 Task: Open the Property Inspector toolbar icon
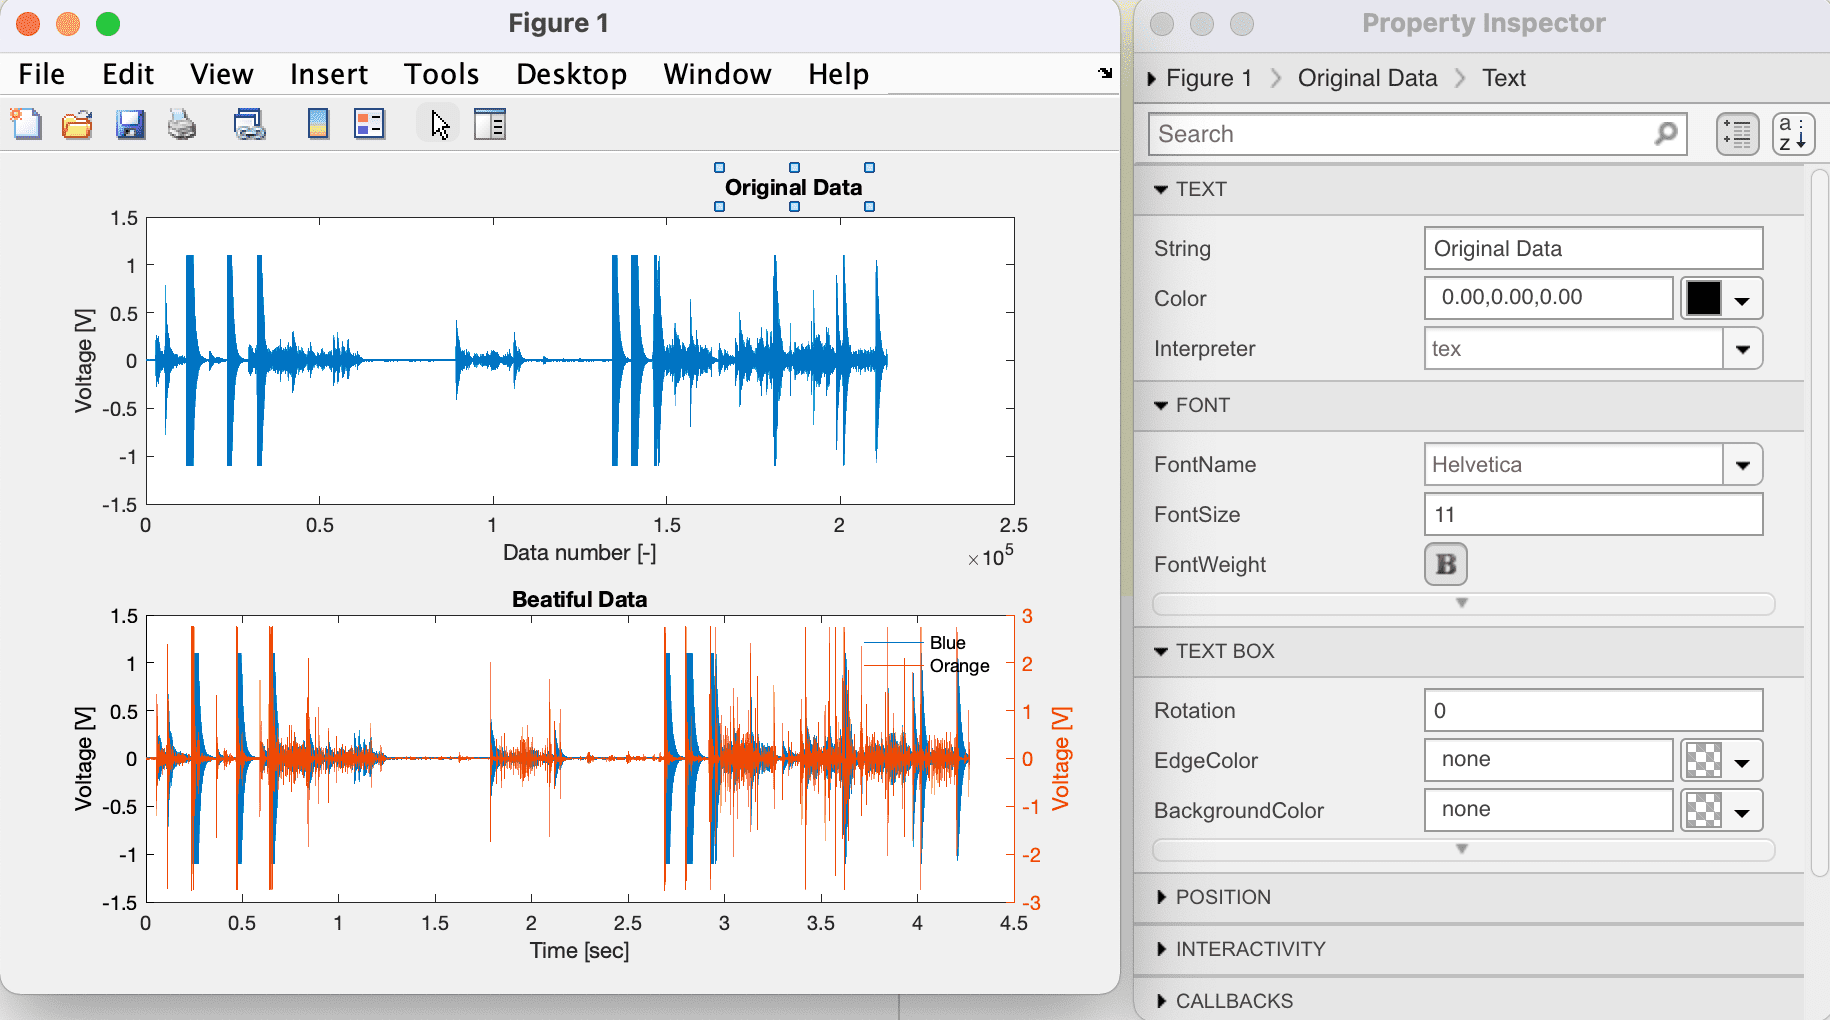pyautogui.click(x=490, y=124)
